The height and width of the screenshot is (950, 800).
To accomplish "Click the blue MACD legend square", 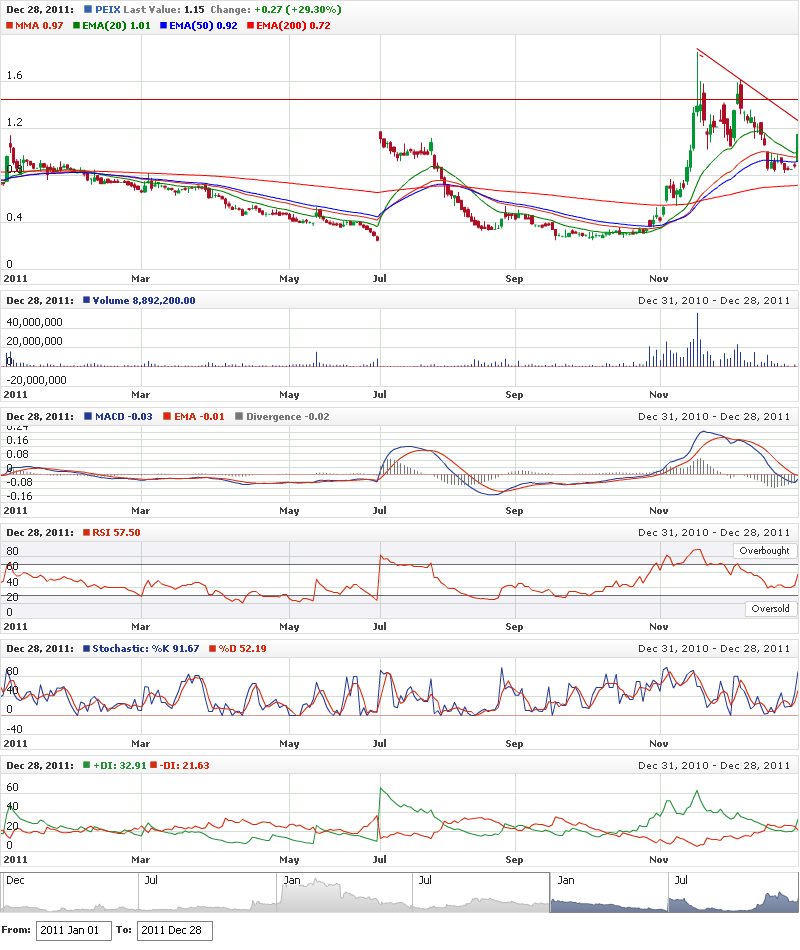I will 88,416.
